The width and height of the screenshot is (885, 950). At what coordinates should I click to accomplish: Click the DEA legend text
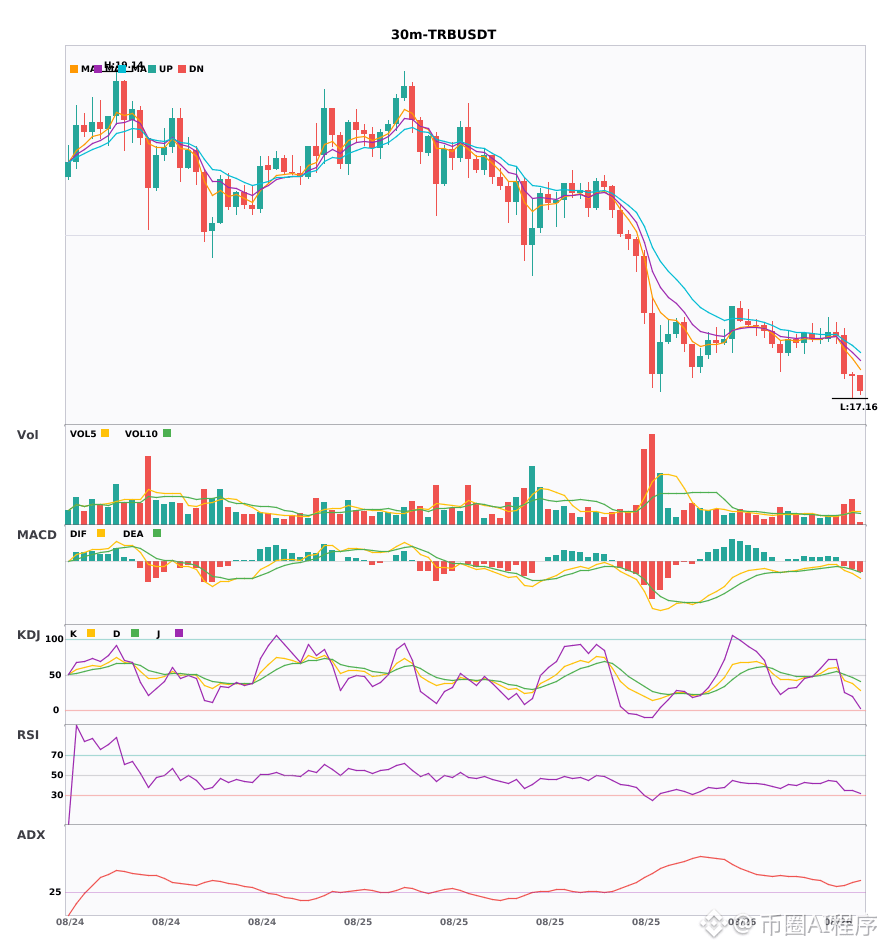pos(133,534)
